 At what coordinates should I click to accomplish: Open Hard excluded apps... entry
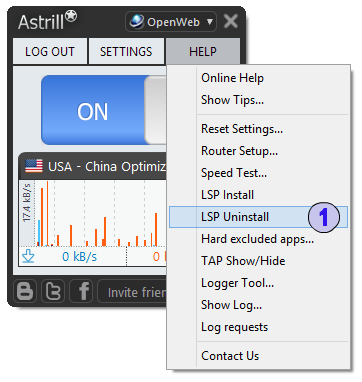pos(258,239)
